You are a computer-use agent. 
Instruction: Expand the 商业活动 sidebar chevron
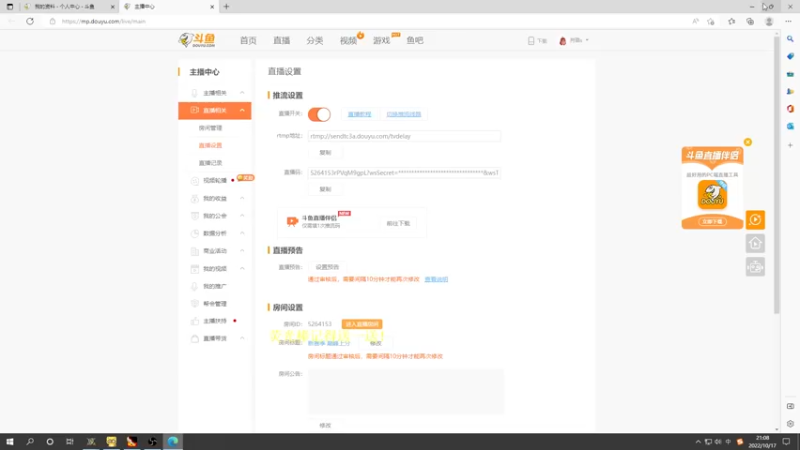(x=242, y=251)
